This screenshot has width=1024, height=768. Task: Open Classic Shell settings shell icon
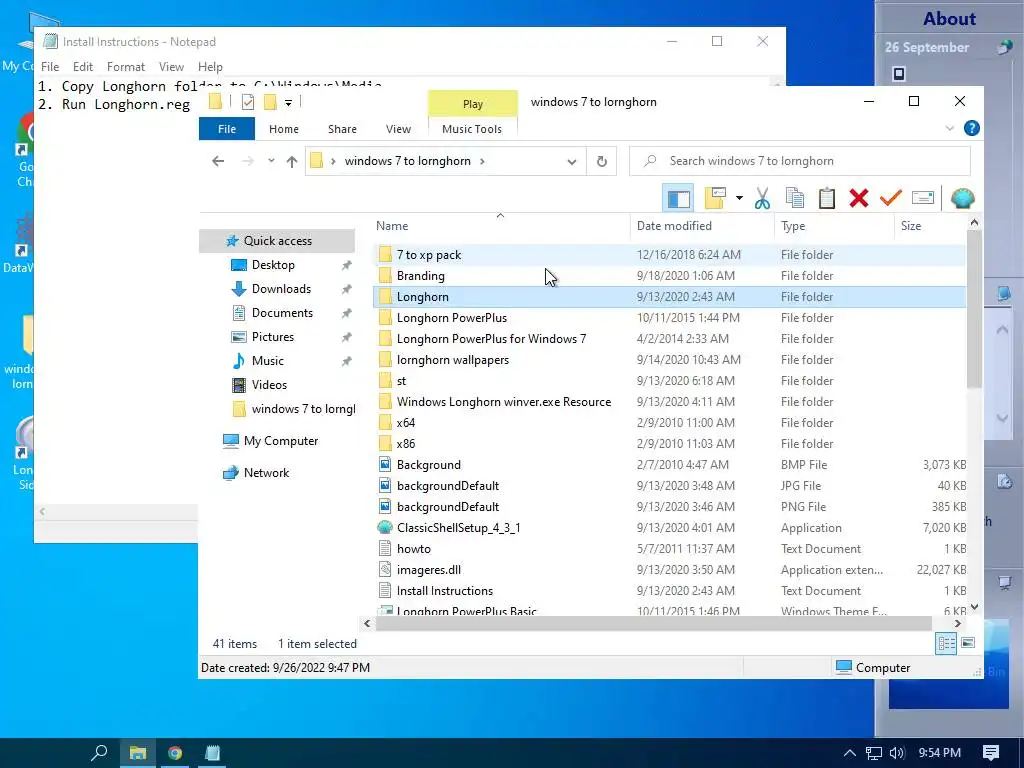tap(963, 198)
